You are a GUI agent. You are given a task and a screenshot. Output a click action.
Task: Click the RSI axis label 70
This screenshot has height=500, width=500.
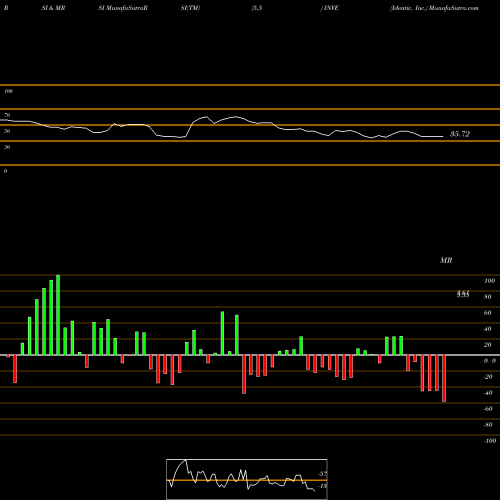(7, 115)
